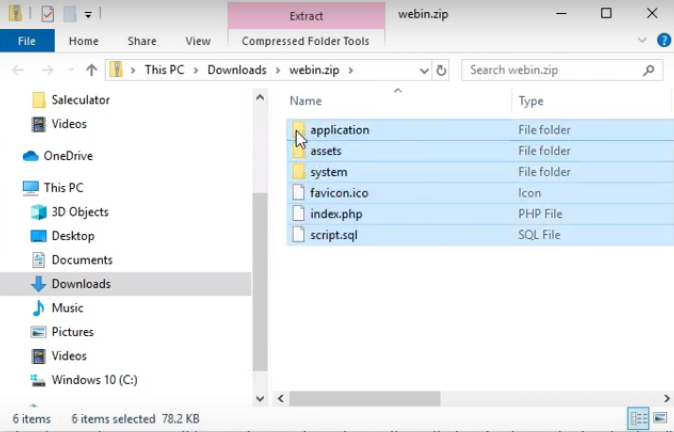Refresh the folder view
The height and width of the screenshot is (432, 674).
coord(441,70)
